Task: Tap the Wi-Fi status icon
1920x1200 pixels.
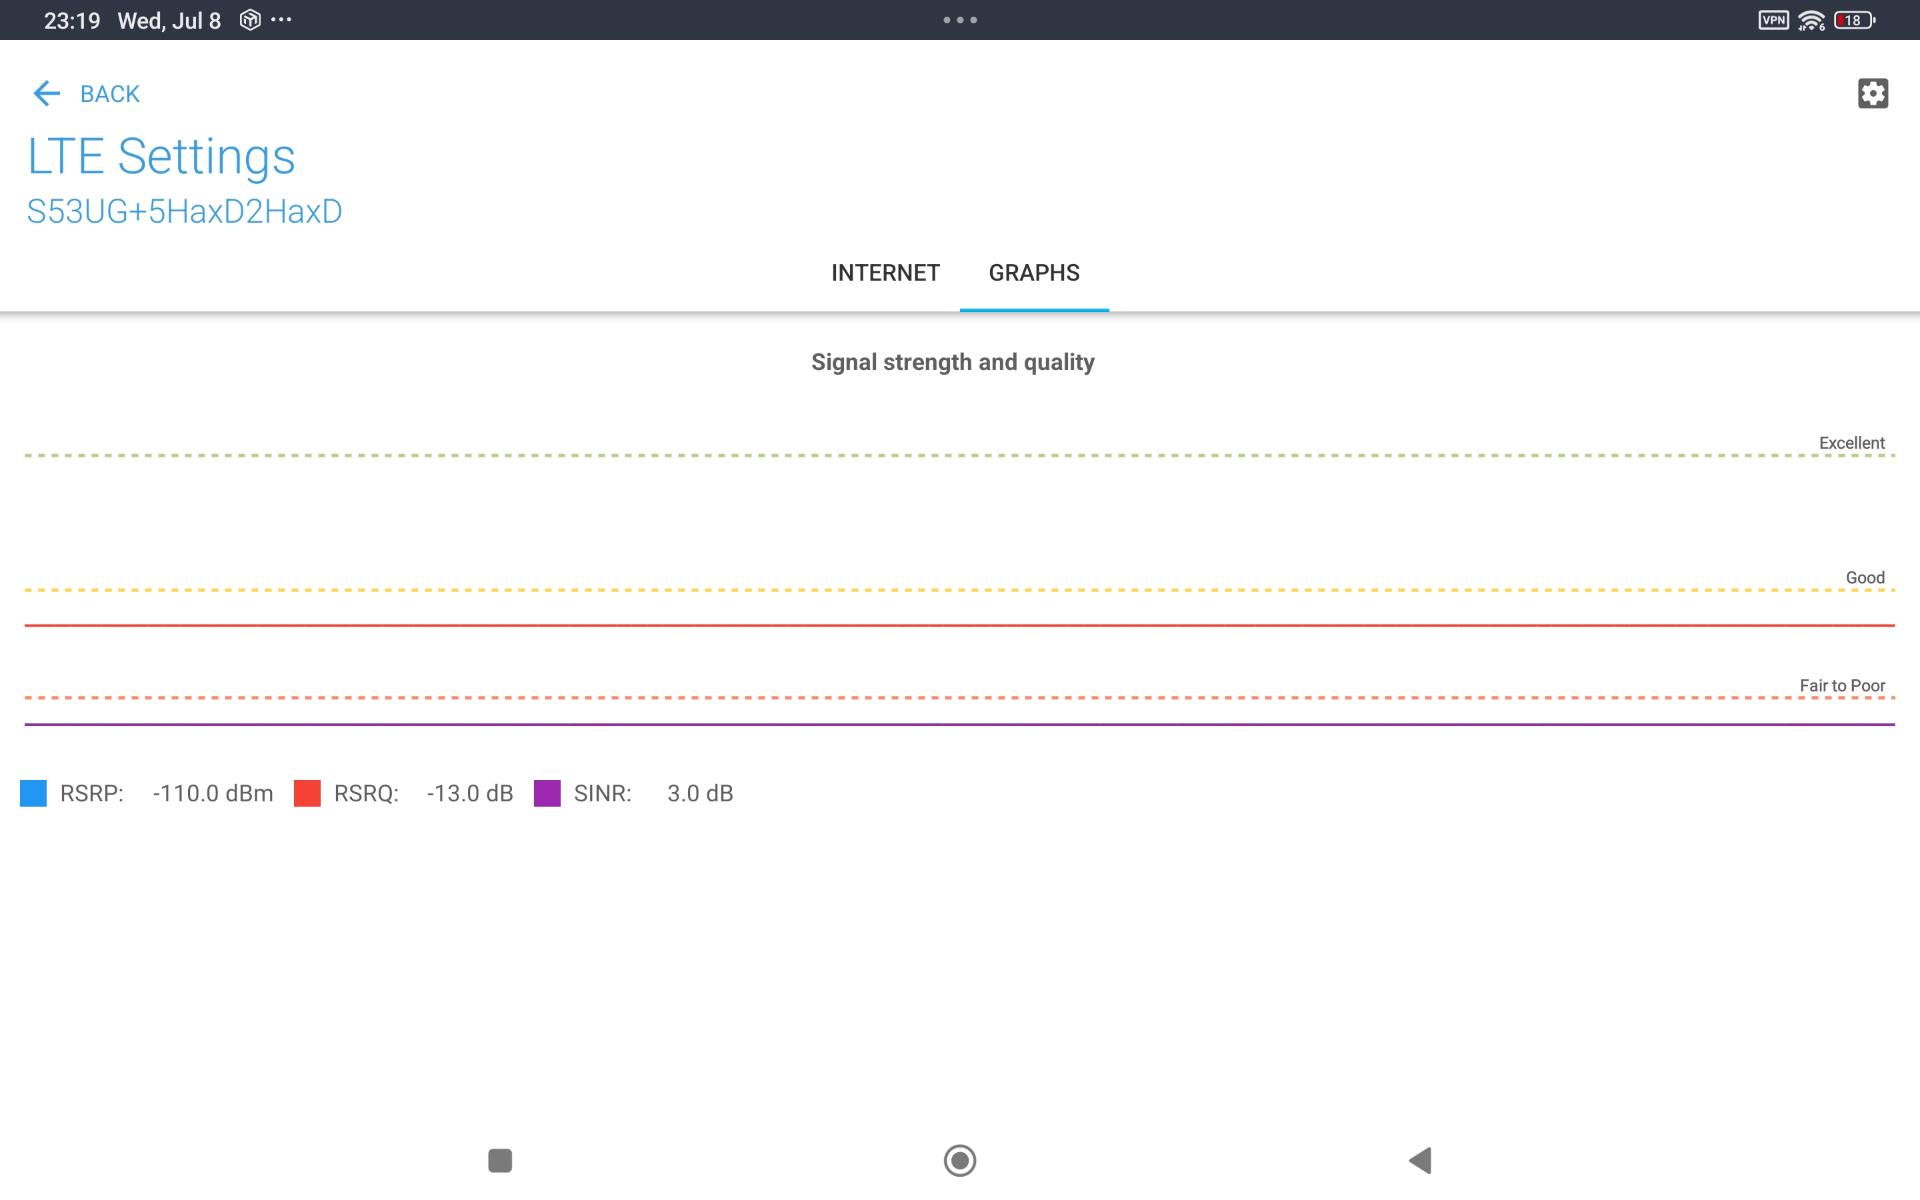Action: [1811, 20]
